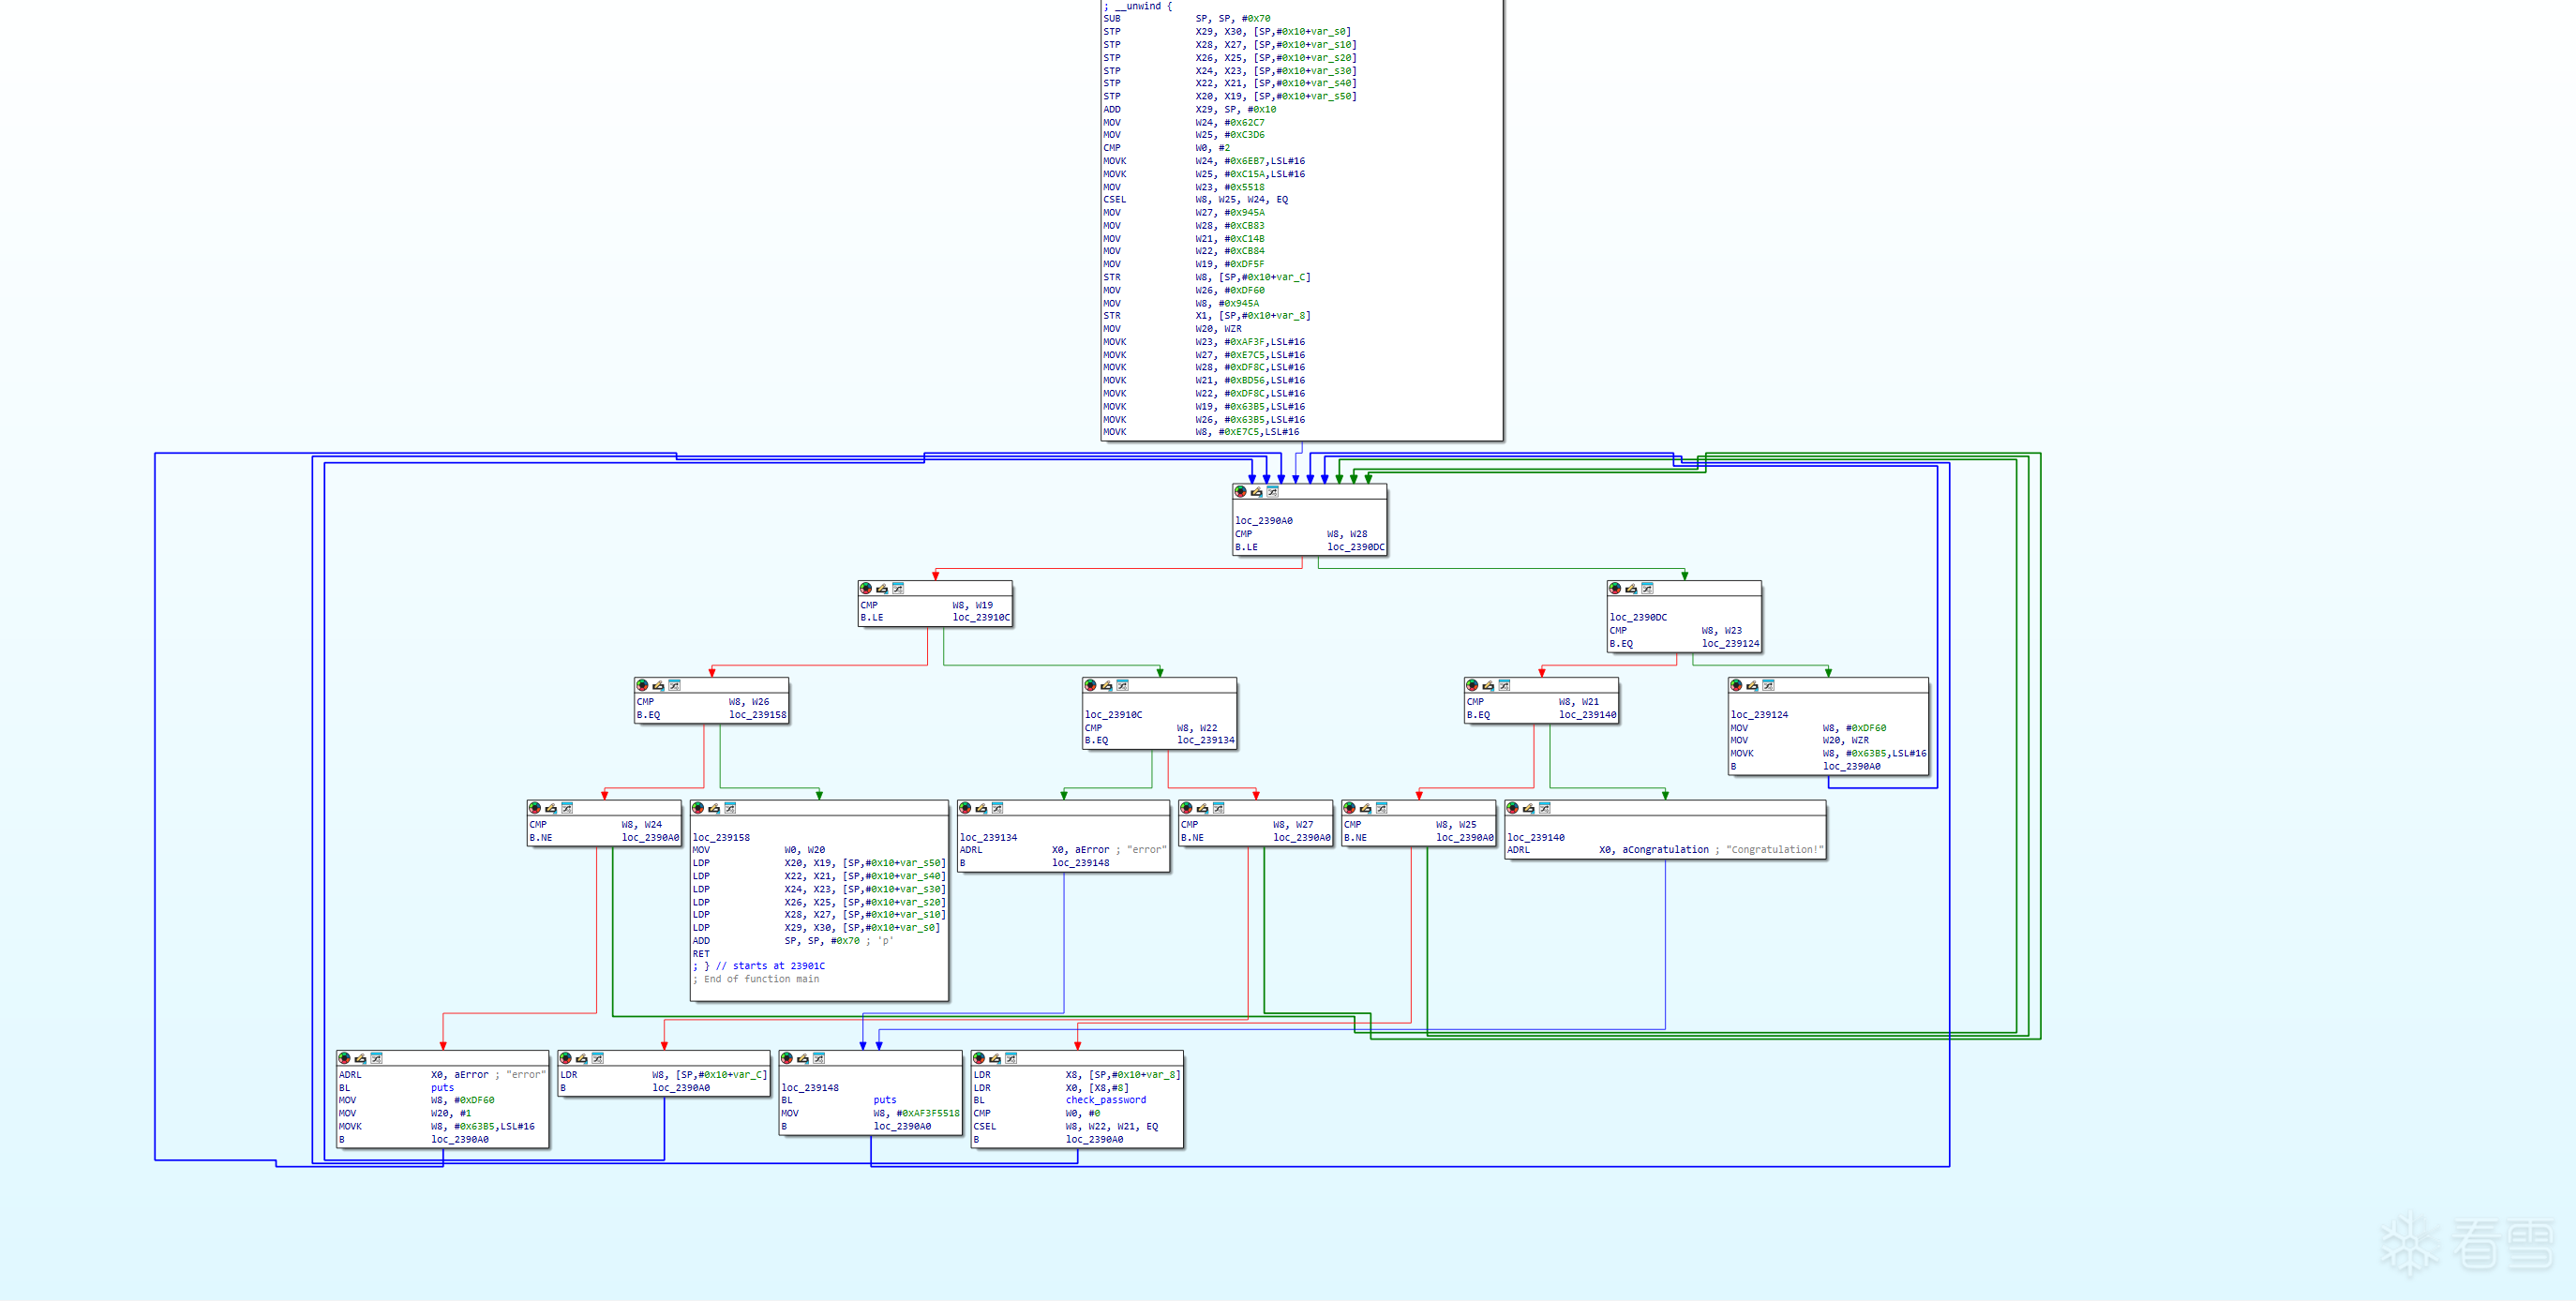Viewport: 2576px width, 1301px height.
Task: Click pencil icon on CMP W8, W24 node
Action: pyautogui.click(x=550, y=808)
